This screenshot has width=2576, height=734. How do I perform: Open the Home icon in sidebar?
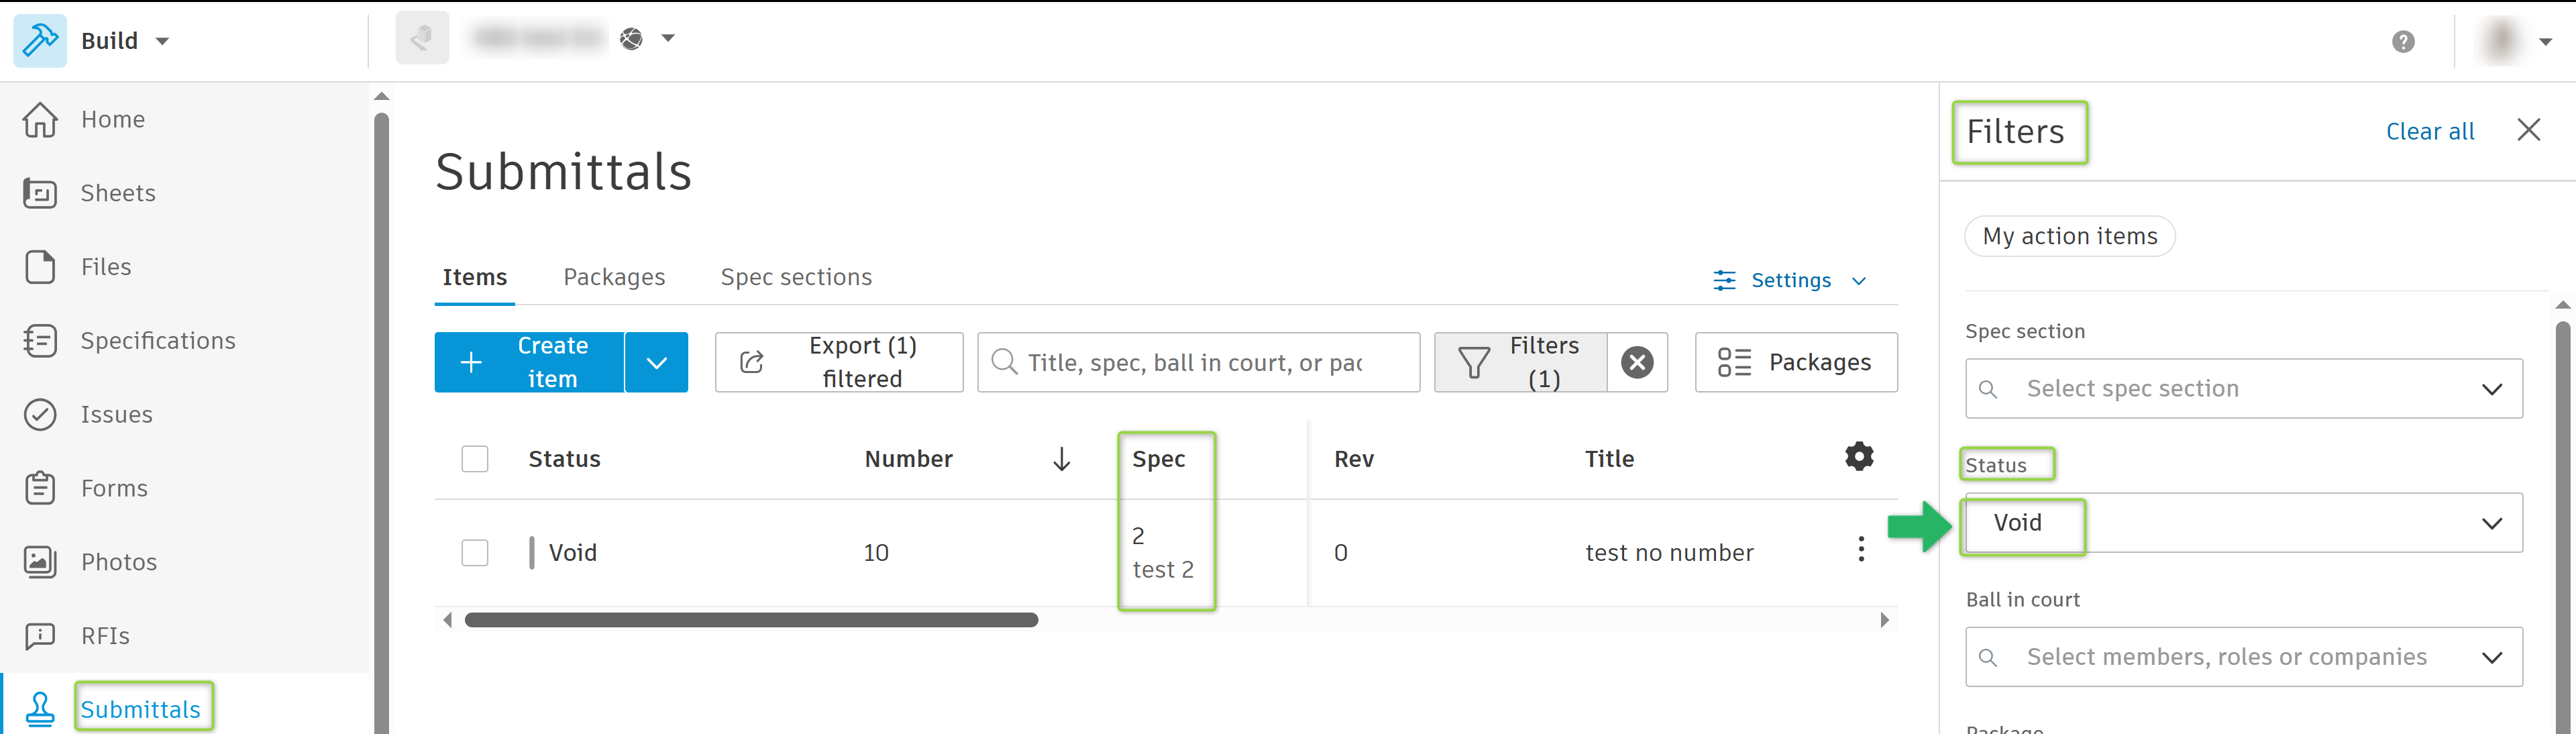(40, 120)
